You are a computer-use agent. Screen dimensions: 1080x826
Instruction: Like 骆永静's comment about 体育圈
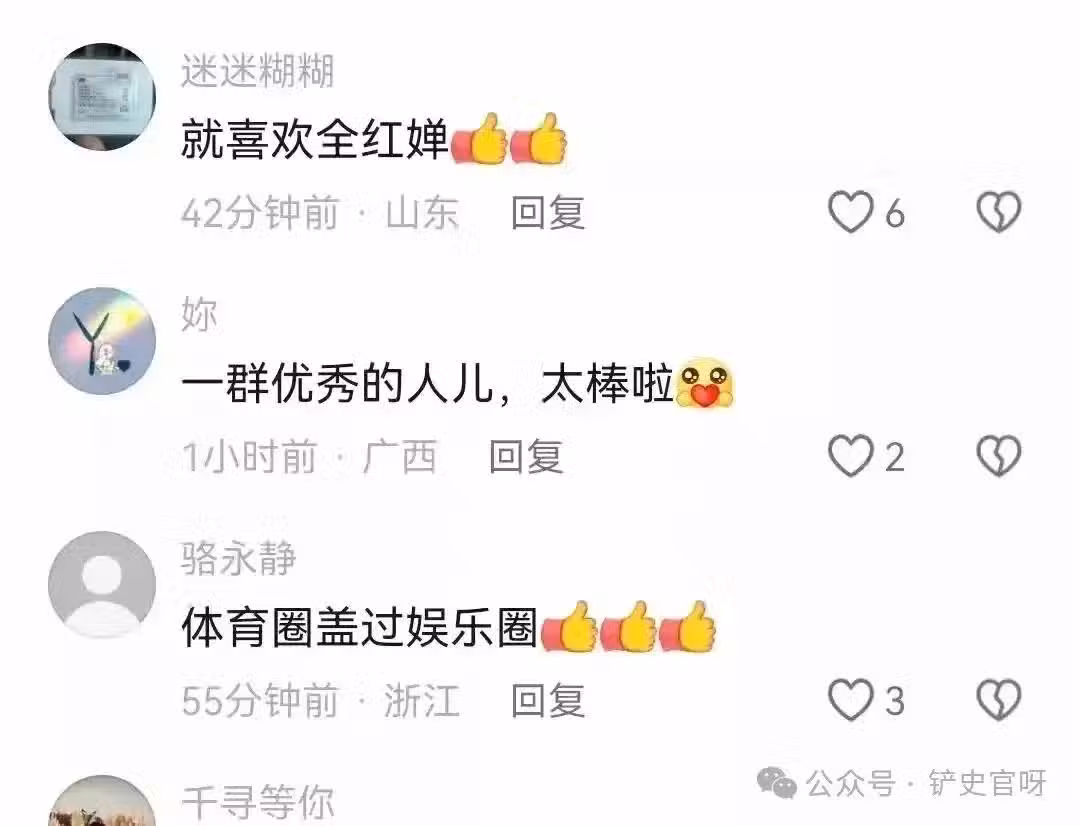point(851,700)
